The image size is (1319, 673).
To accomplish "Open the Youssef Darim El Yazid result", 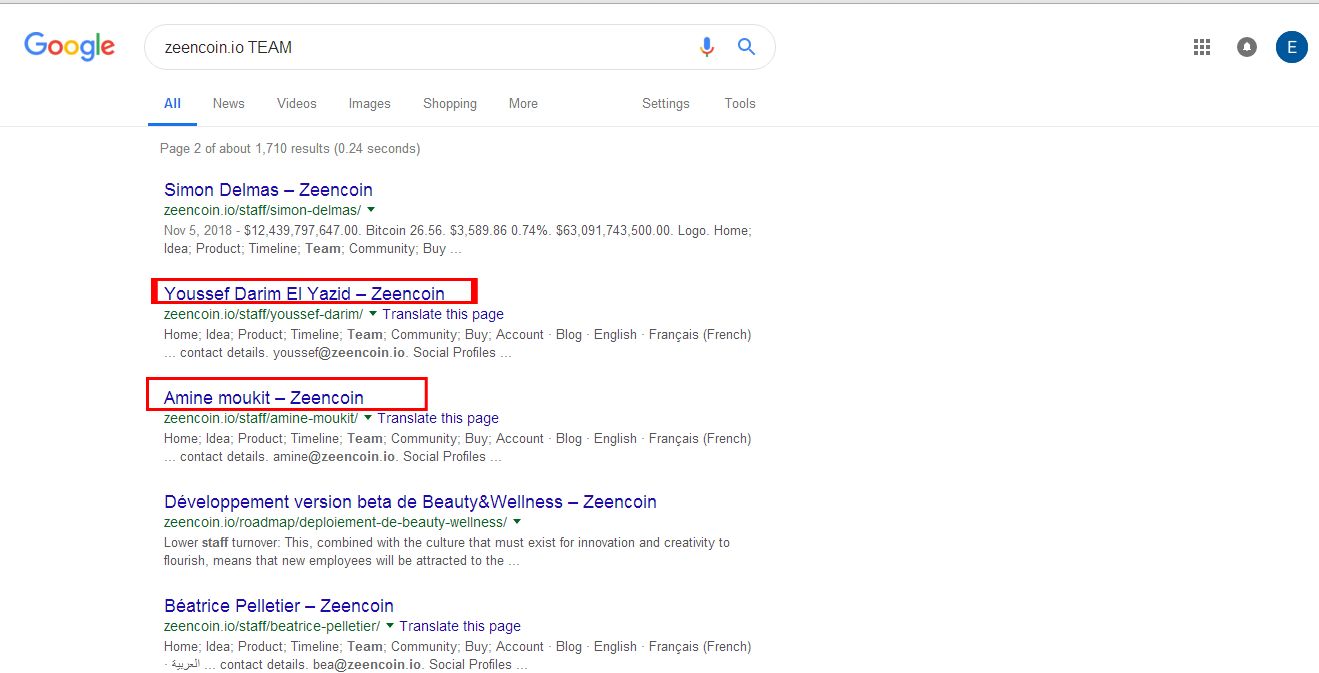I will pos(304,294).
